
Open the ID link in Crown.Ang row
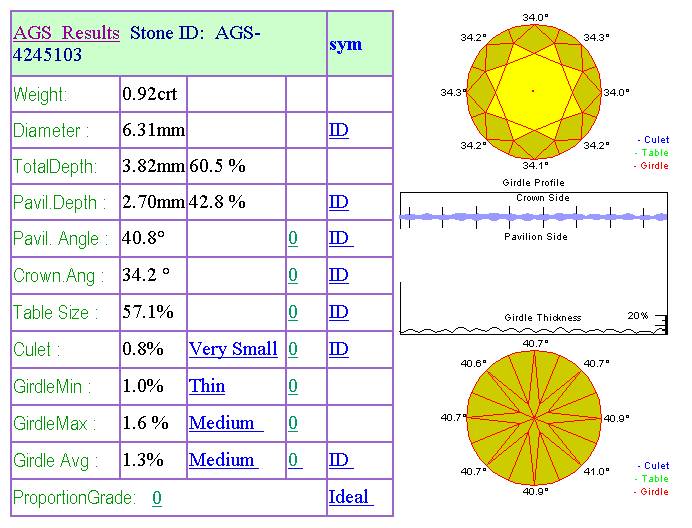pyautogui.click(x=338, y=275)
